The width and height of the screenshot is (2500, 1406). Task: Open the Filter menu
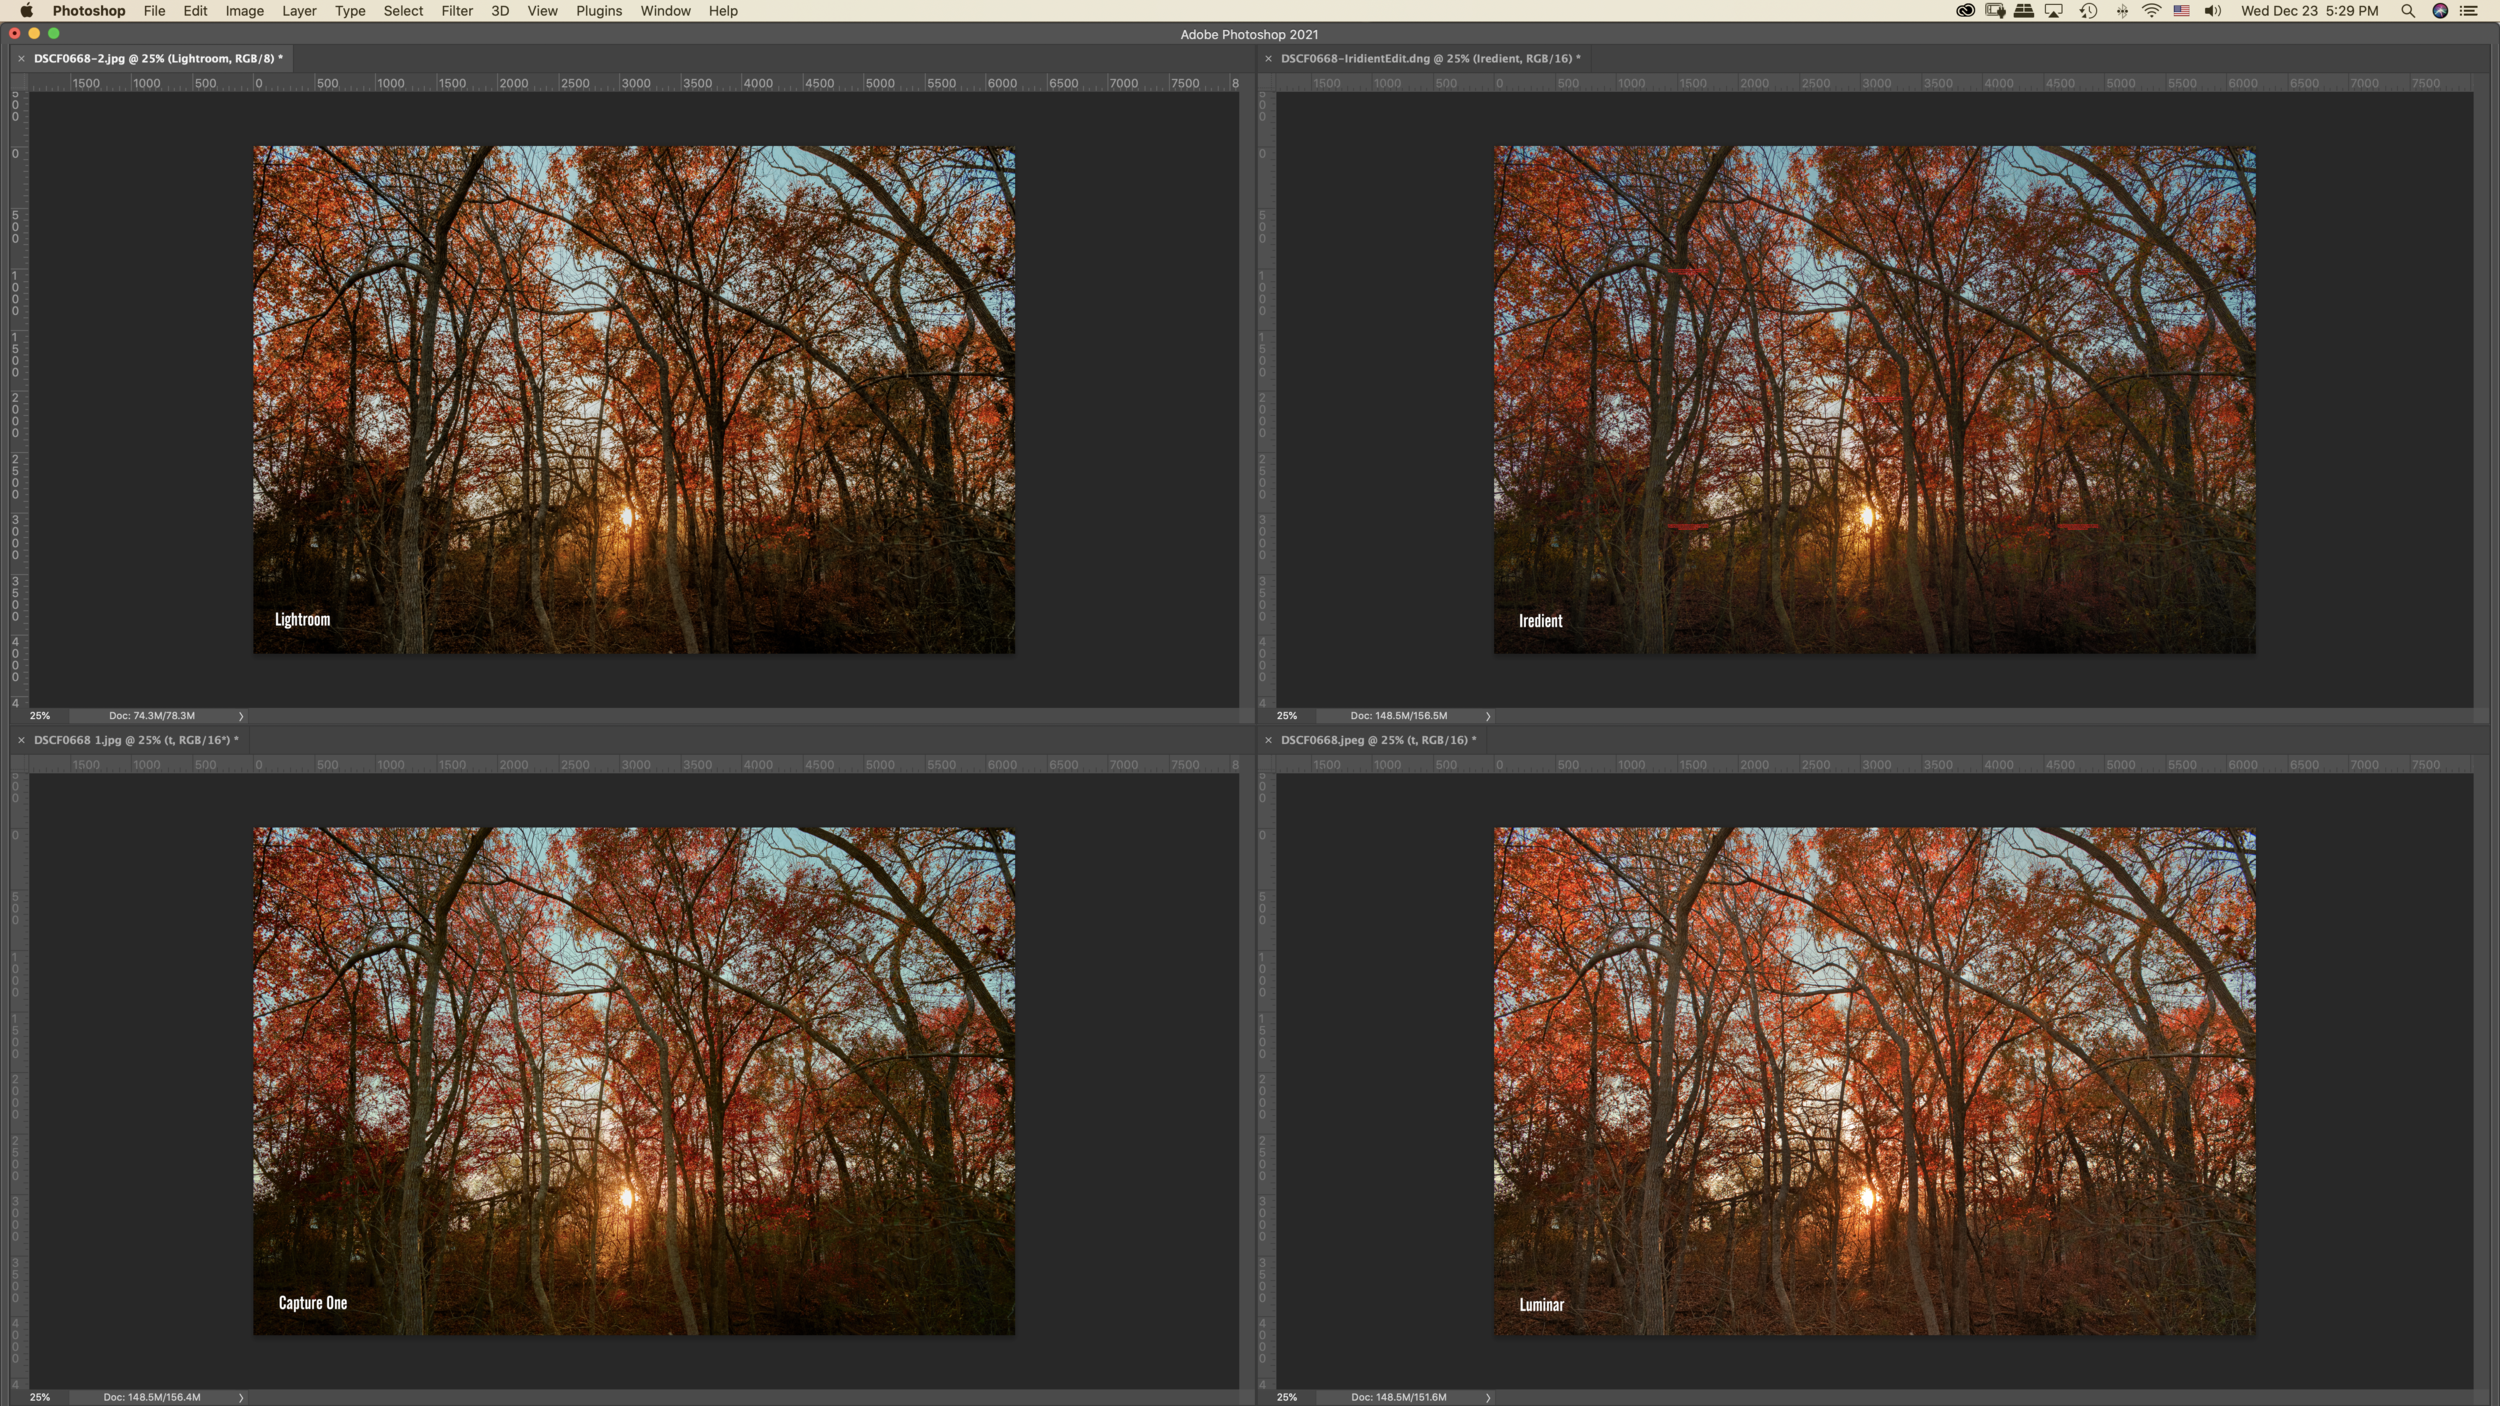pos(457,11)
